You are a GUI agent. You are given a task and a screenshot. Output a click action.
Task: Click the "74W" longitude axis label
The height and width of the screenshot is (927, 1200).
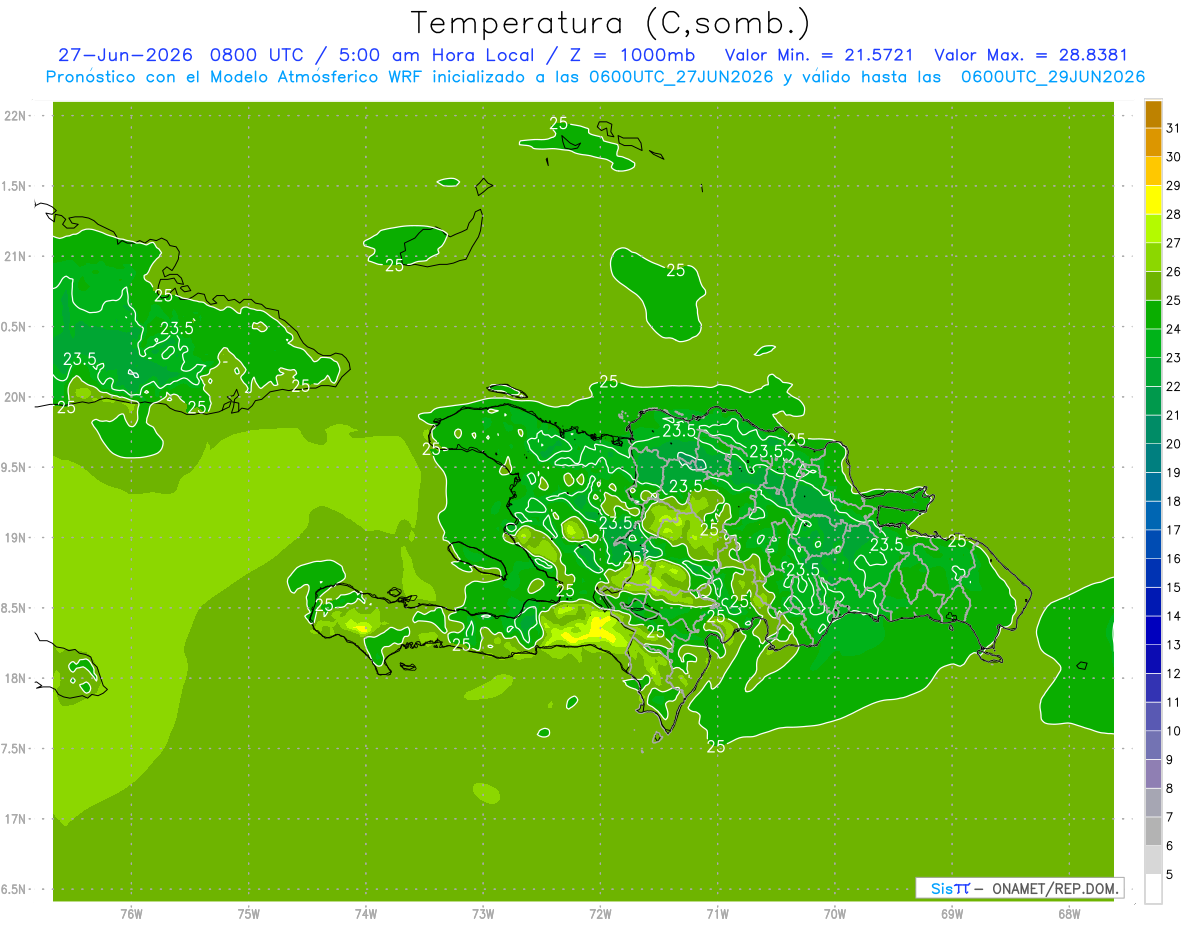click(x=365, y=914)
